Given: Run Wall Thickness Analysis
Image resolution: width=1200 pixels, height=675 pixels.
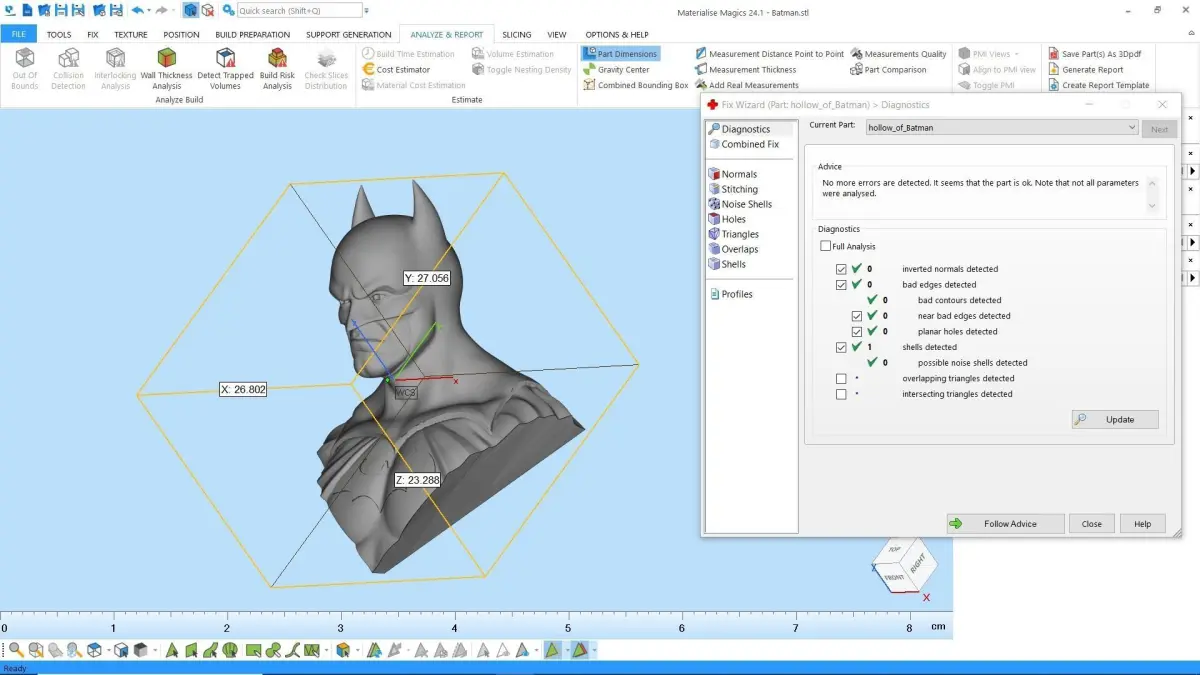Looking at the screenshot, I should pyautogui.click(x=167, y=68).
